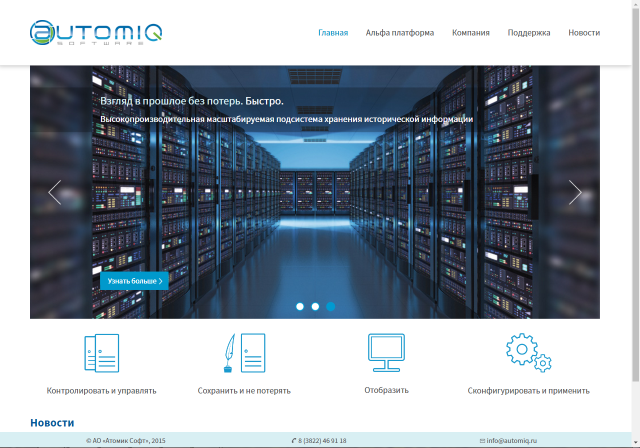This screenshot has height=448, width=640.
Task: Click the scrollbar down arrow
Action: pos(636,443)
